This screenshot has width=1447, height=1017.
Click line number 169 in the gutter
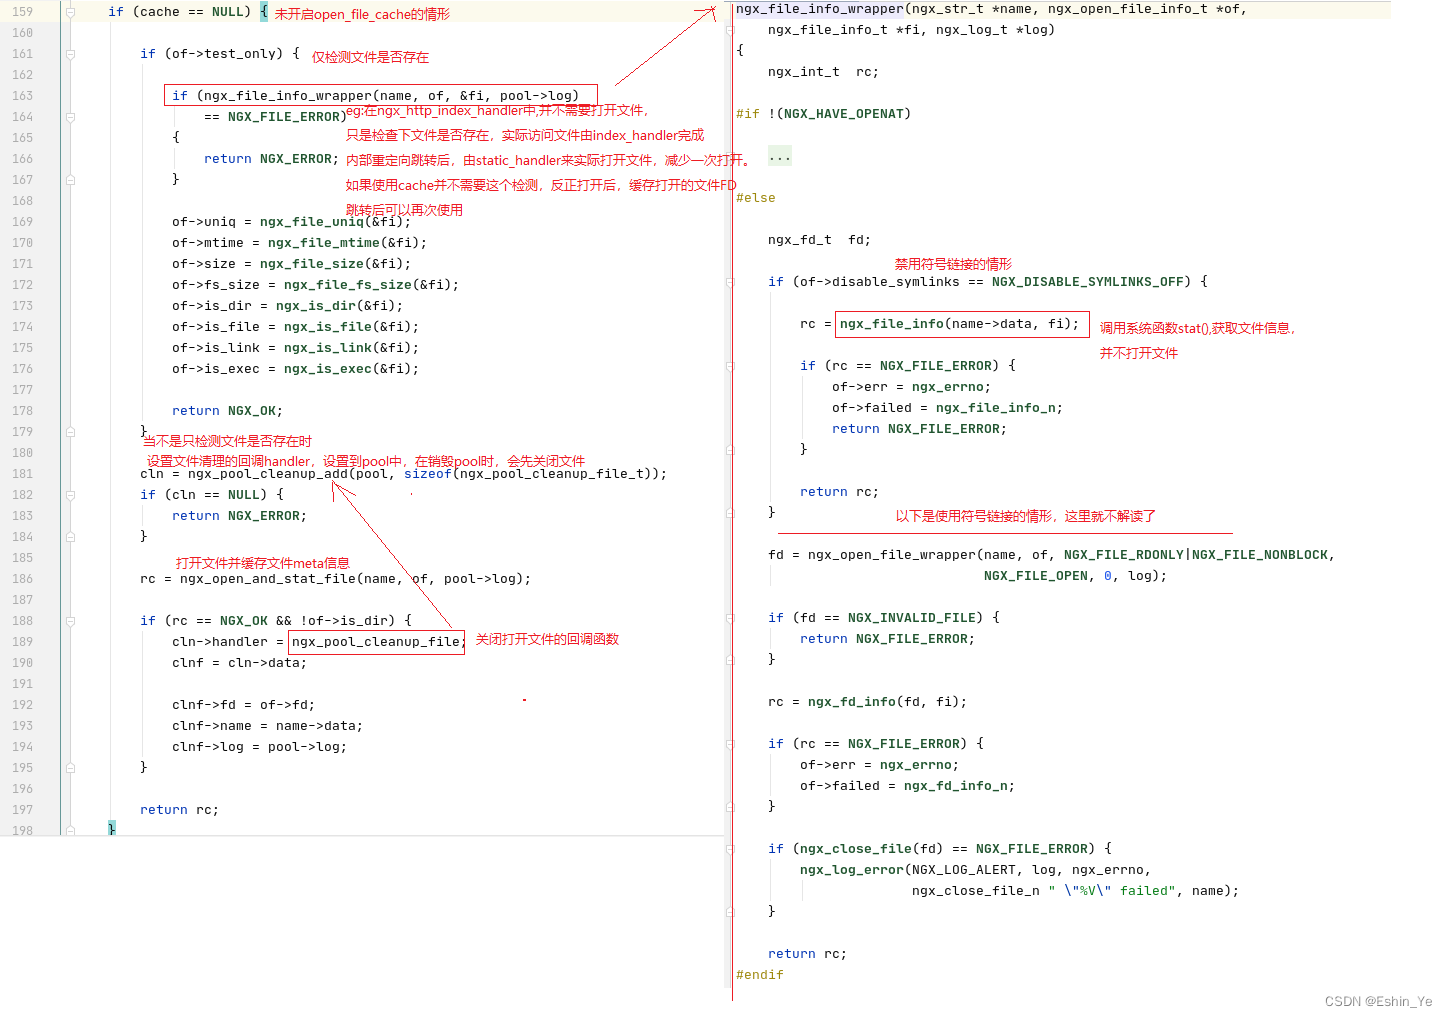(22, 222)
